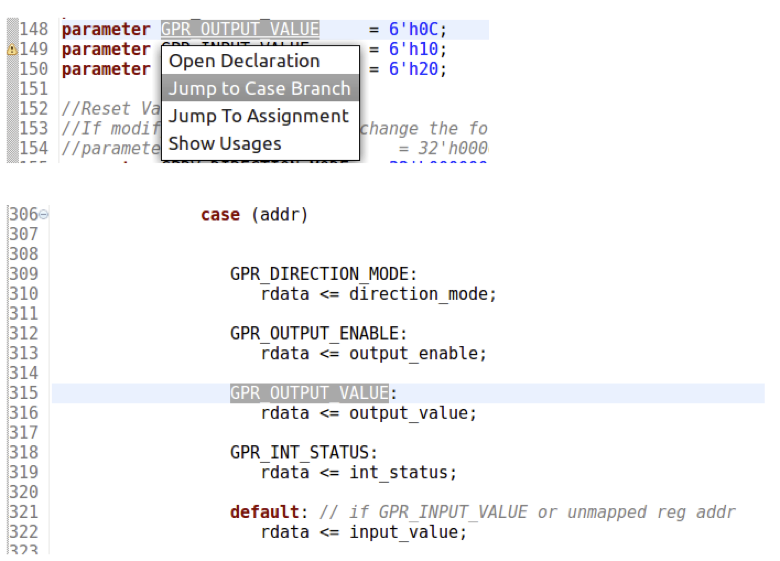Choose Jump to Case Branch menu entry
The image size is (780, 561).
pos(260,88)
